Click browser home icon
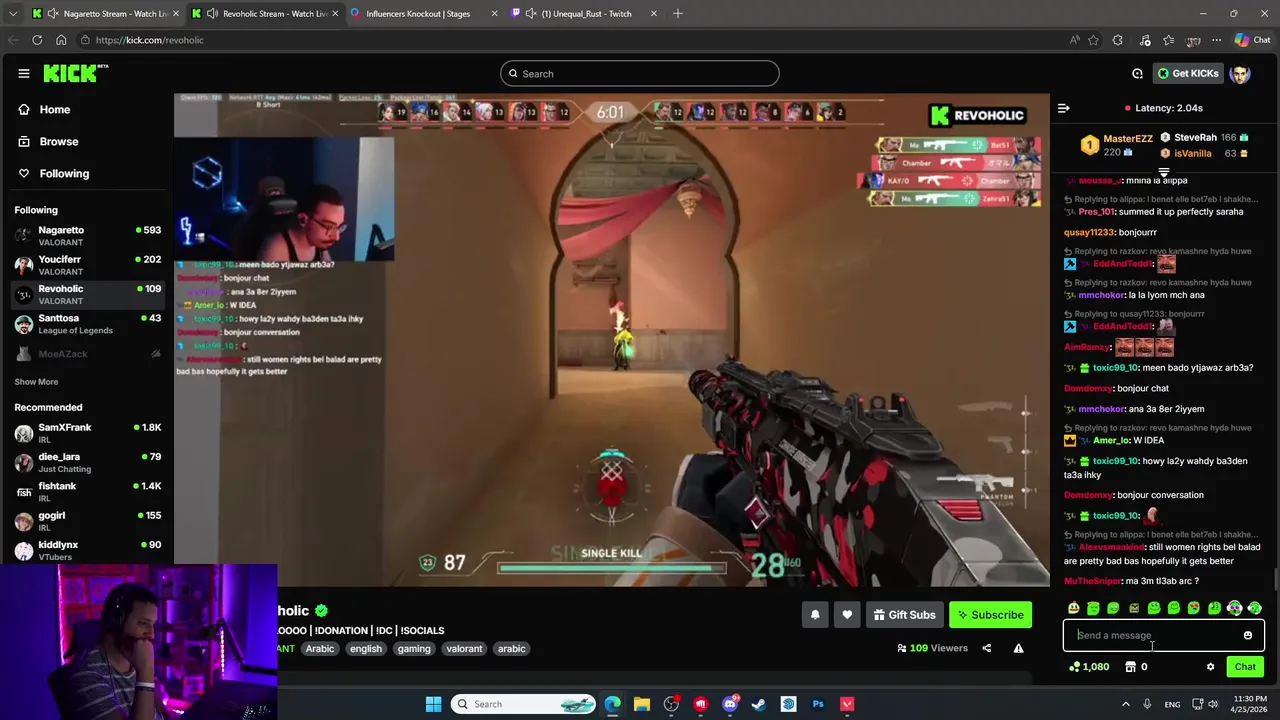 coord(61,40)
